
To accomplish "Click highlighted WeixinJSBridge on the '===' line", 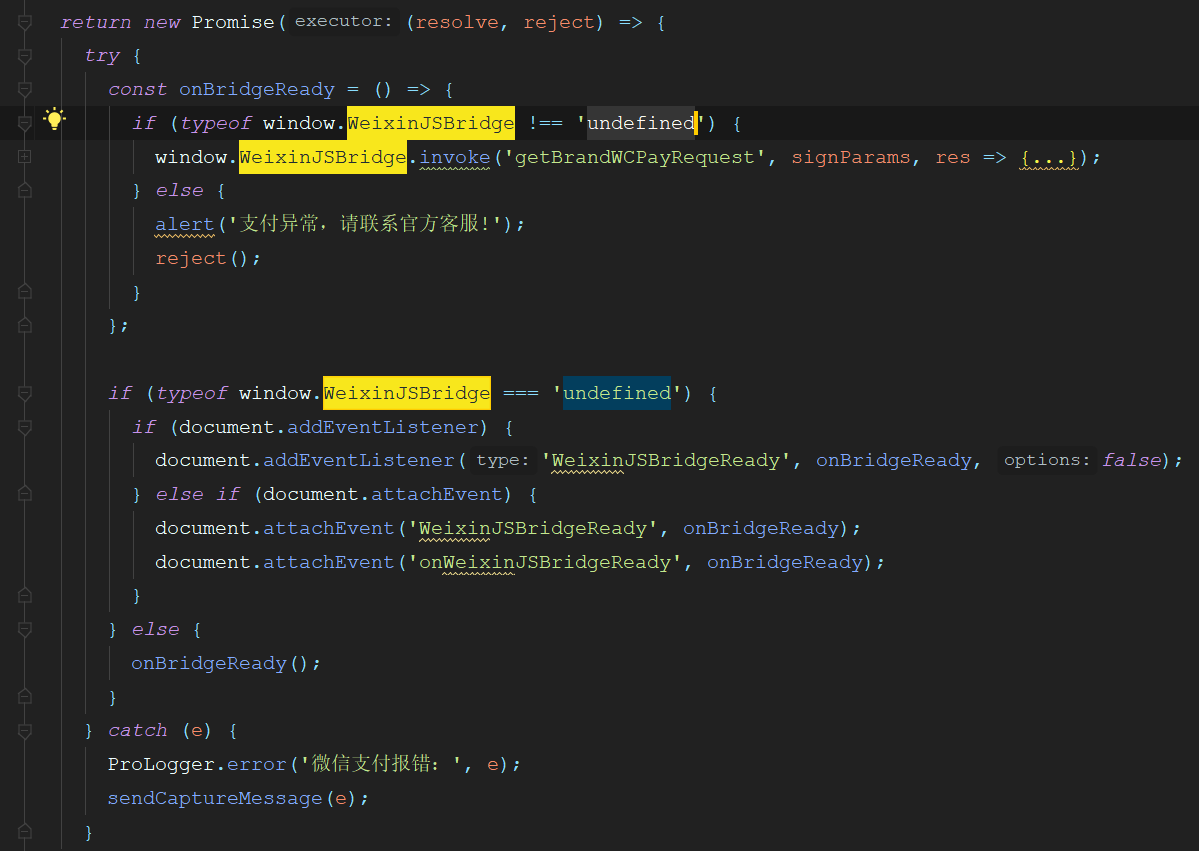I will pos(407,393).
